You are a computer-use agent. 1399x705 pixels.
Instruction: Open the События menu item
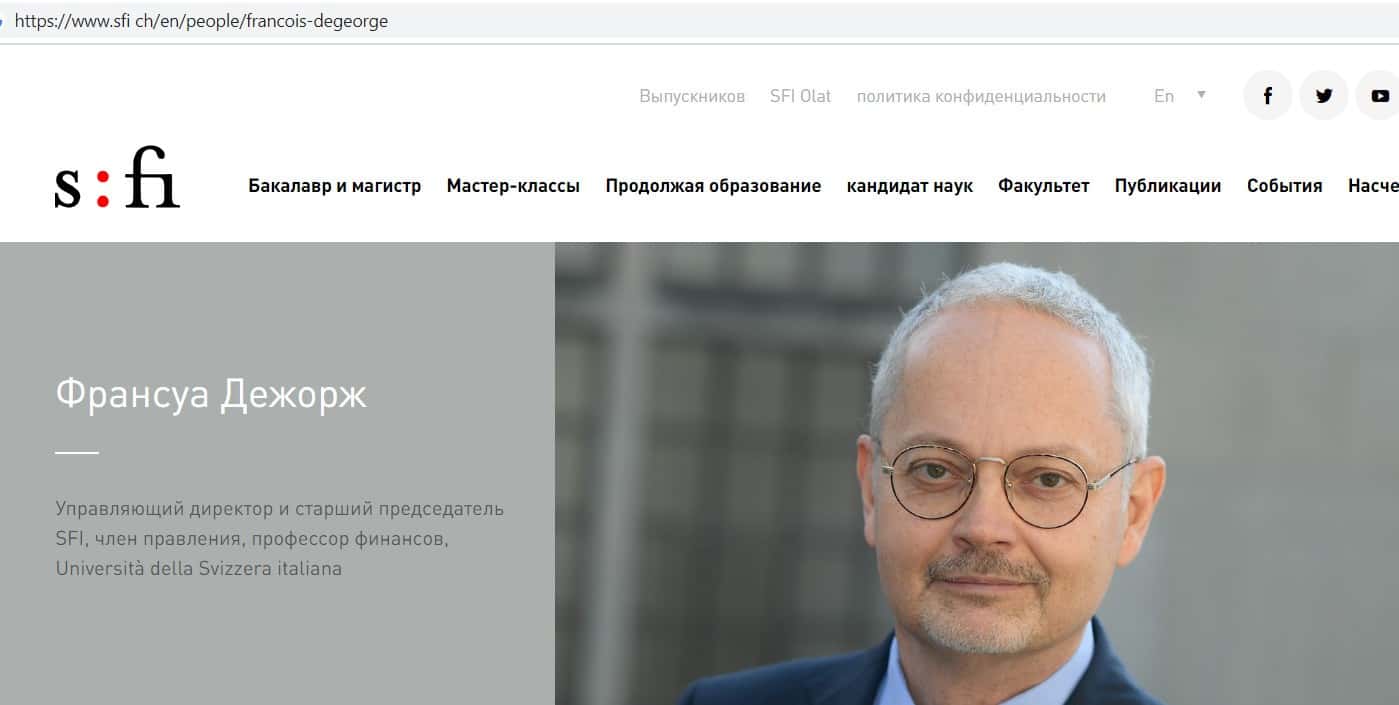1285,186
